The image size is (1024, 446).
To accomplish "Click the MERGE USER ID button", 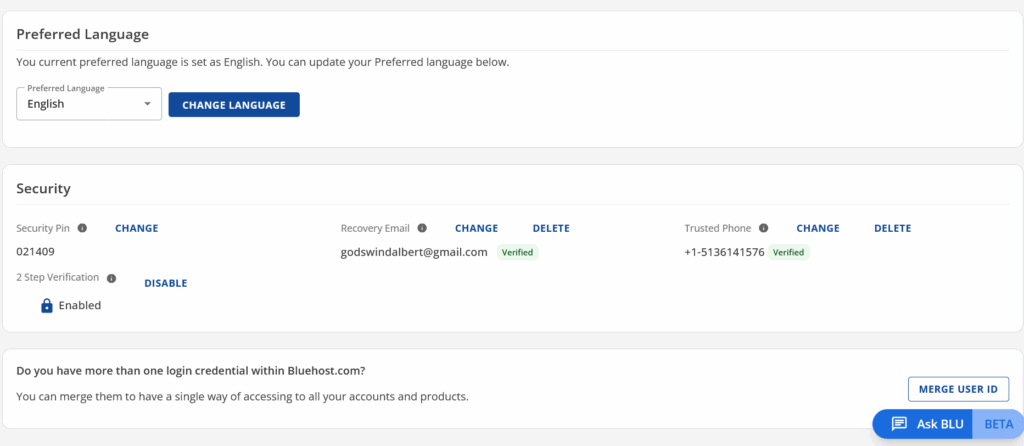I will pyautogui.click(x=958, y=389).
